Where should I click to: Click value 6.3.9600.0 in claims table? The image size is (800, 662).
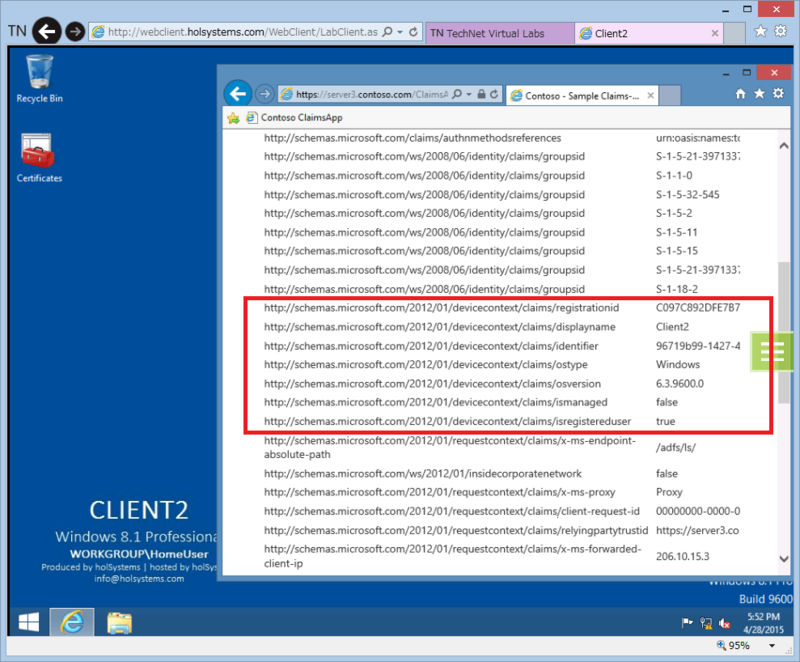(680, 384)
